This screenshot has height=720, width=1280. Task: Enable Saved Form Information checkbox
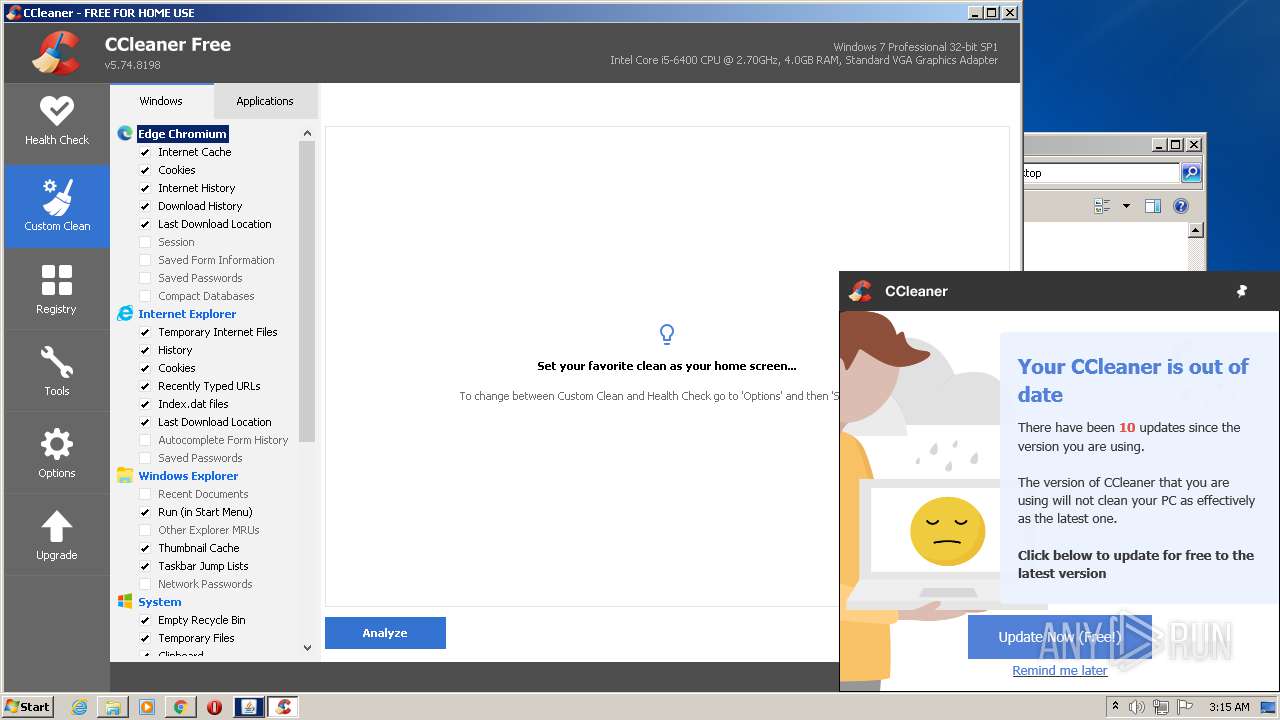coord(145,260)
